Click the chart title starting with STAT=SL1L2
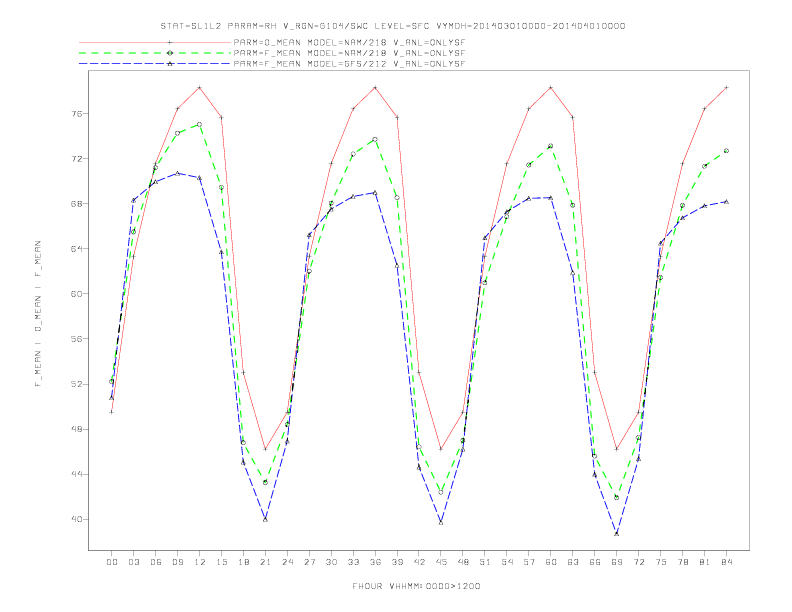Screen dimensions: 792x612 pyautogui.click(x=392, y=26)
